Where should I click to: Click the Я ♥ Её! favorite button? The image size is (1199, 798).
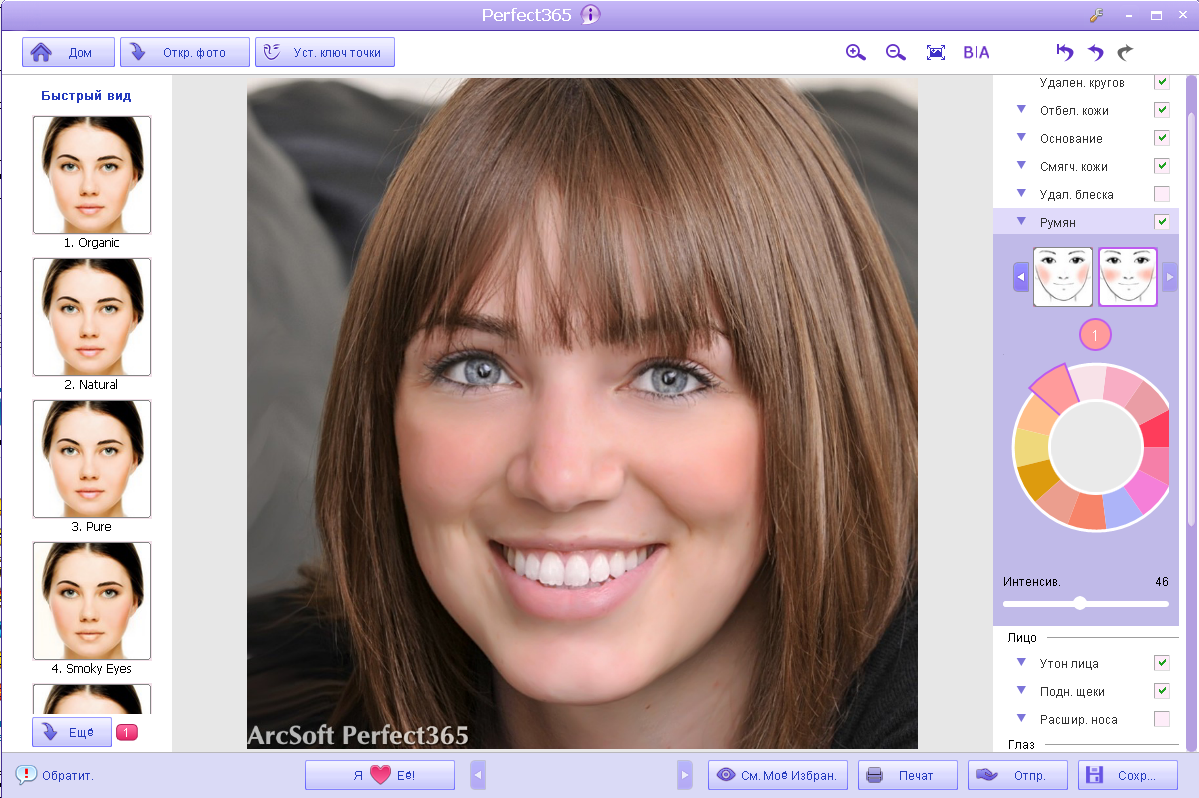(380, 775)
